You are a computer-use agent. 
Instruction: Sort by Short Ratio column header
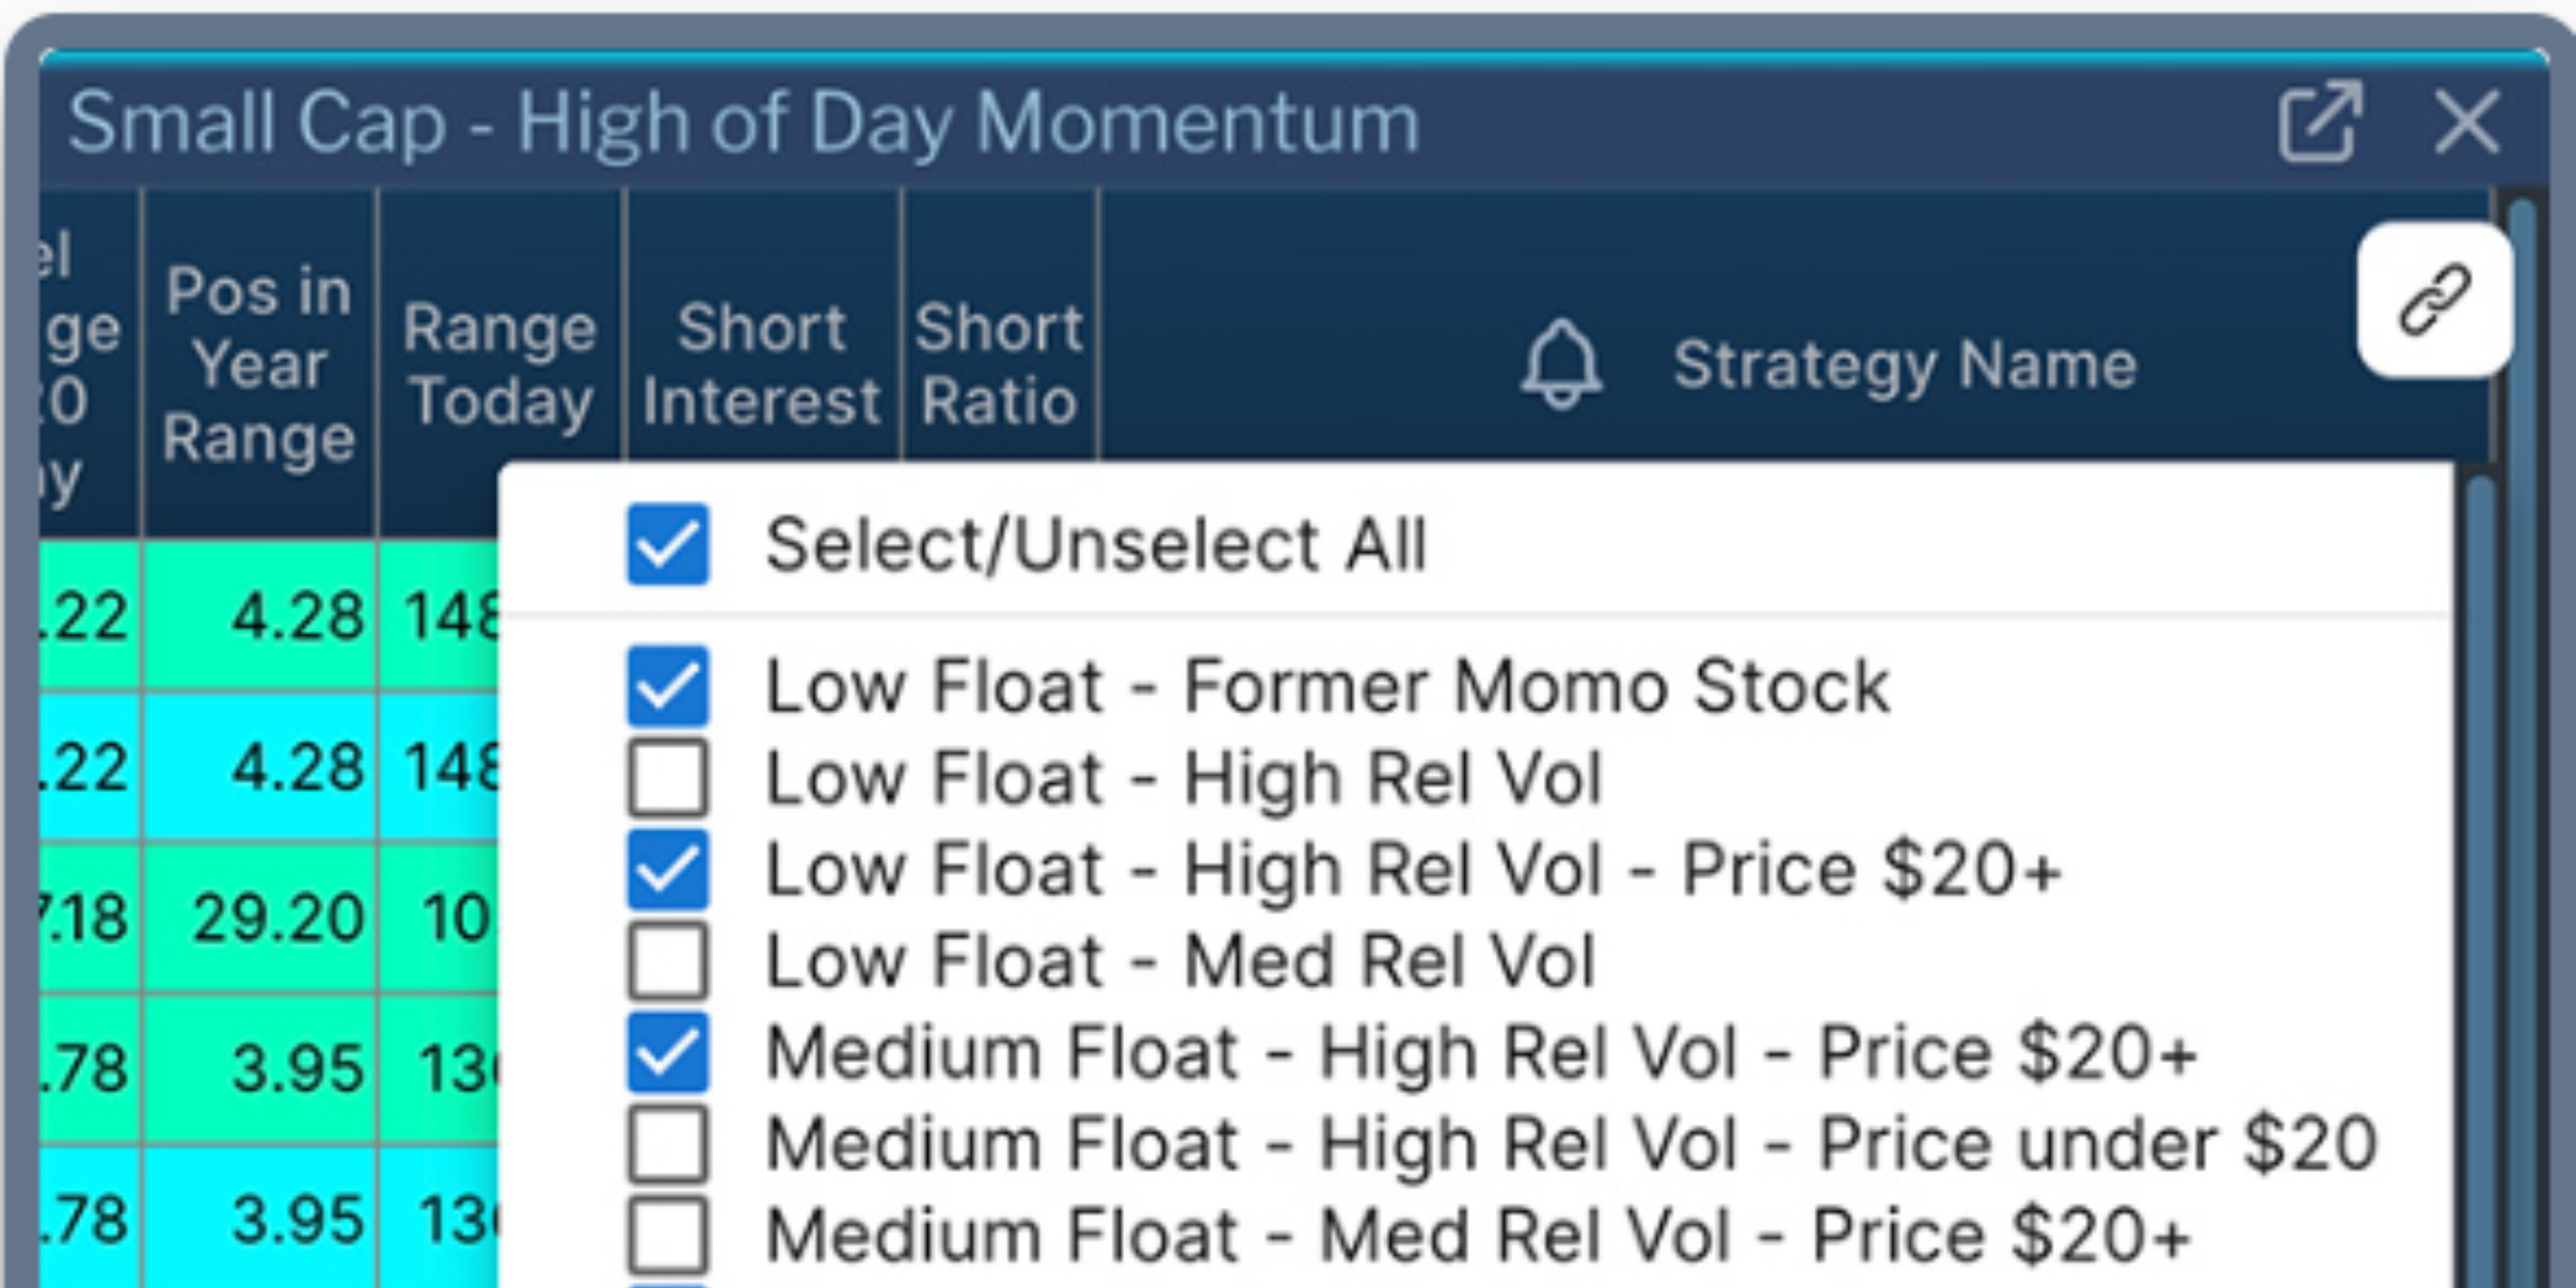(999, 364)
